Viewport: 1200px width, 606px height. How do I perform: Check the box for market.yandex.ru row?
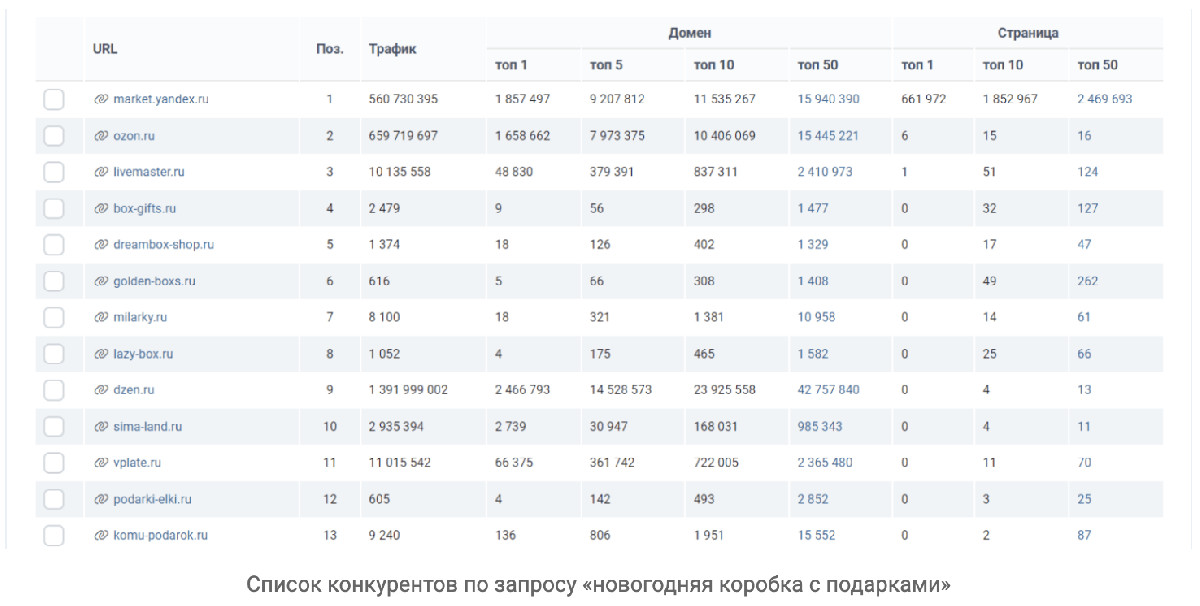coord(54,100)
